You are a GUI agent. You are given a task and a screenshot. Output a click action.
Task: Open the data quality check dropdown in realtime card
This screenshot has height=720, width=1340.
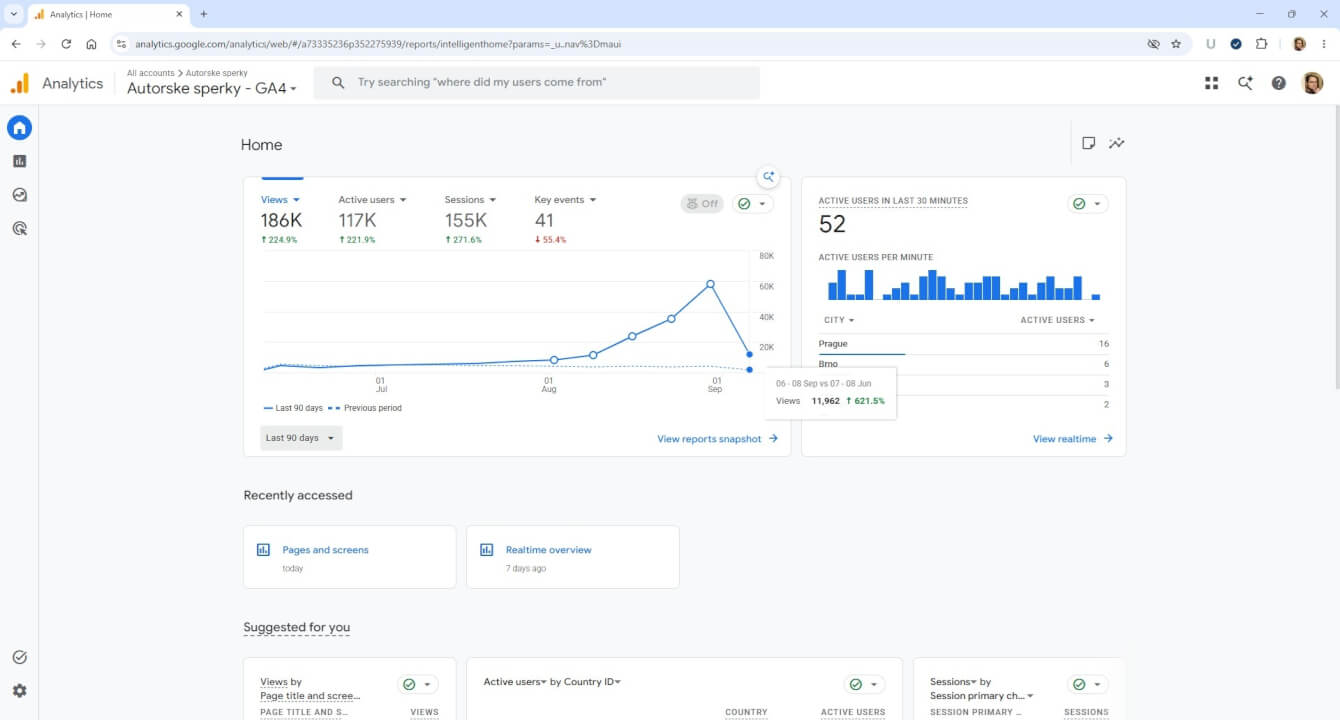(x=1088, y=204)
